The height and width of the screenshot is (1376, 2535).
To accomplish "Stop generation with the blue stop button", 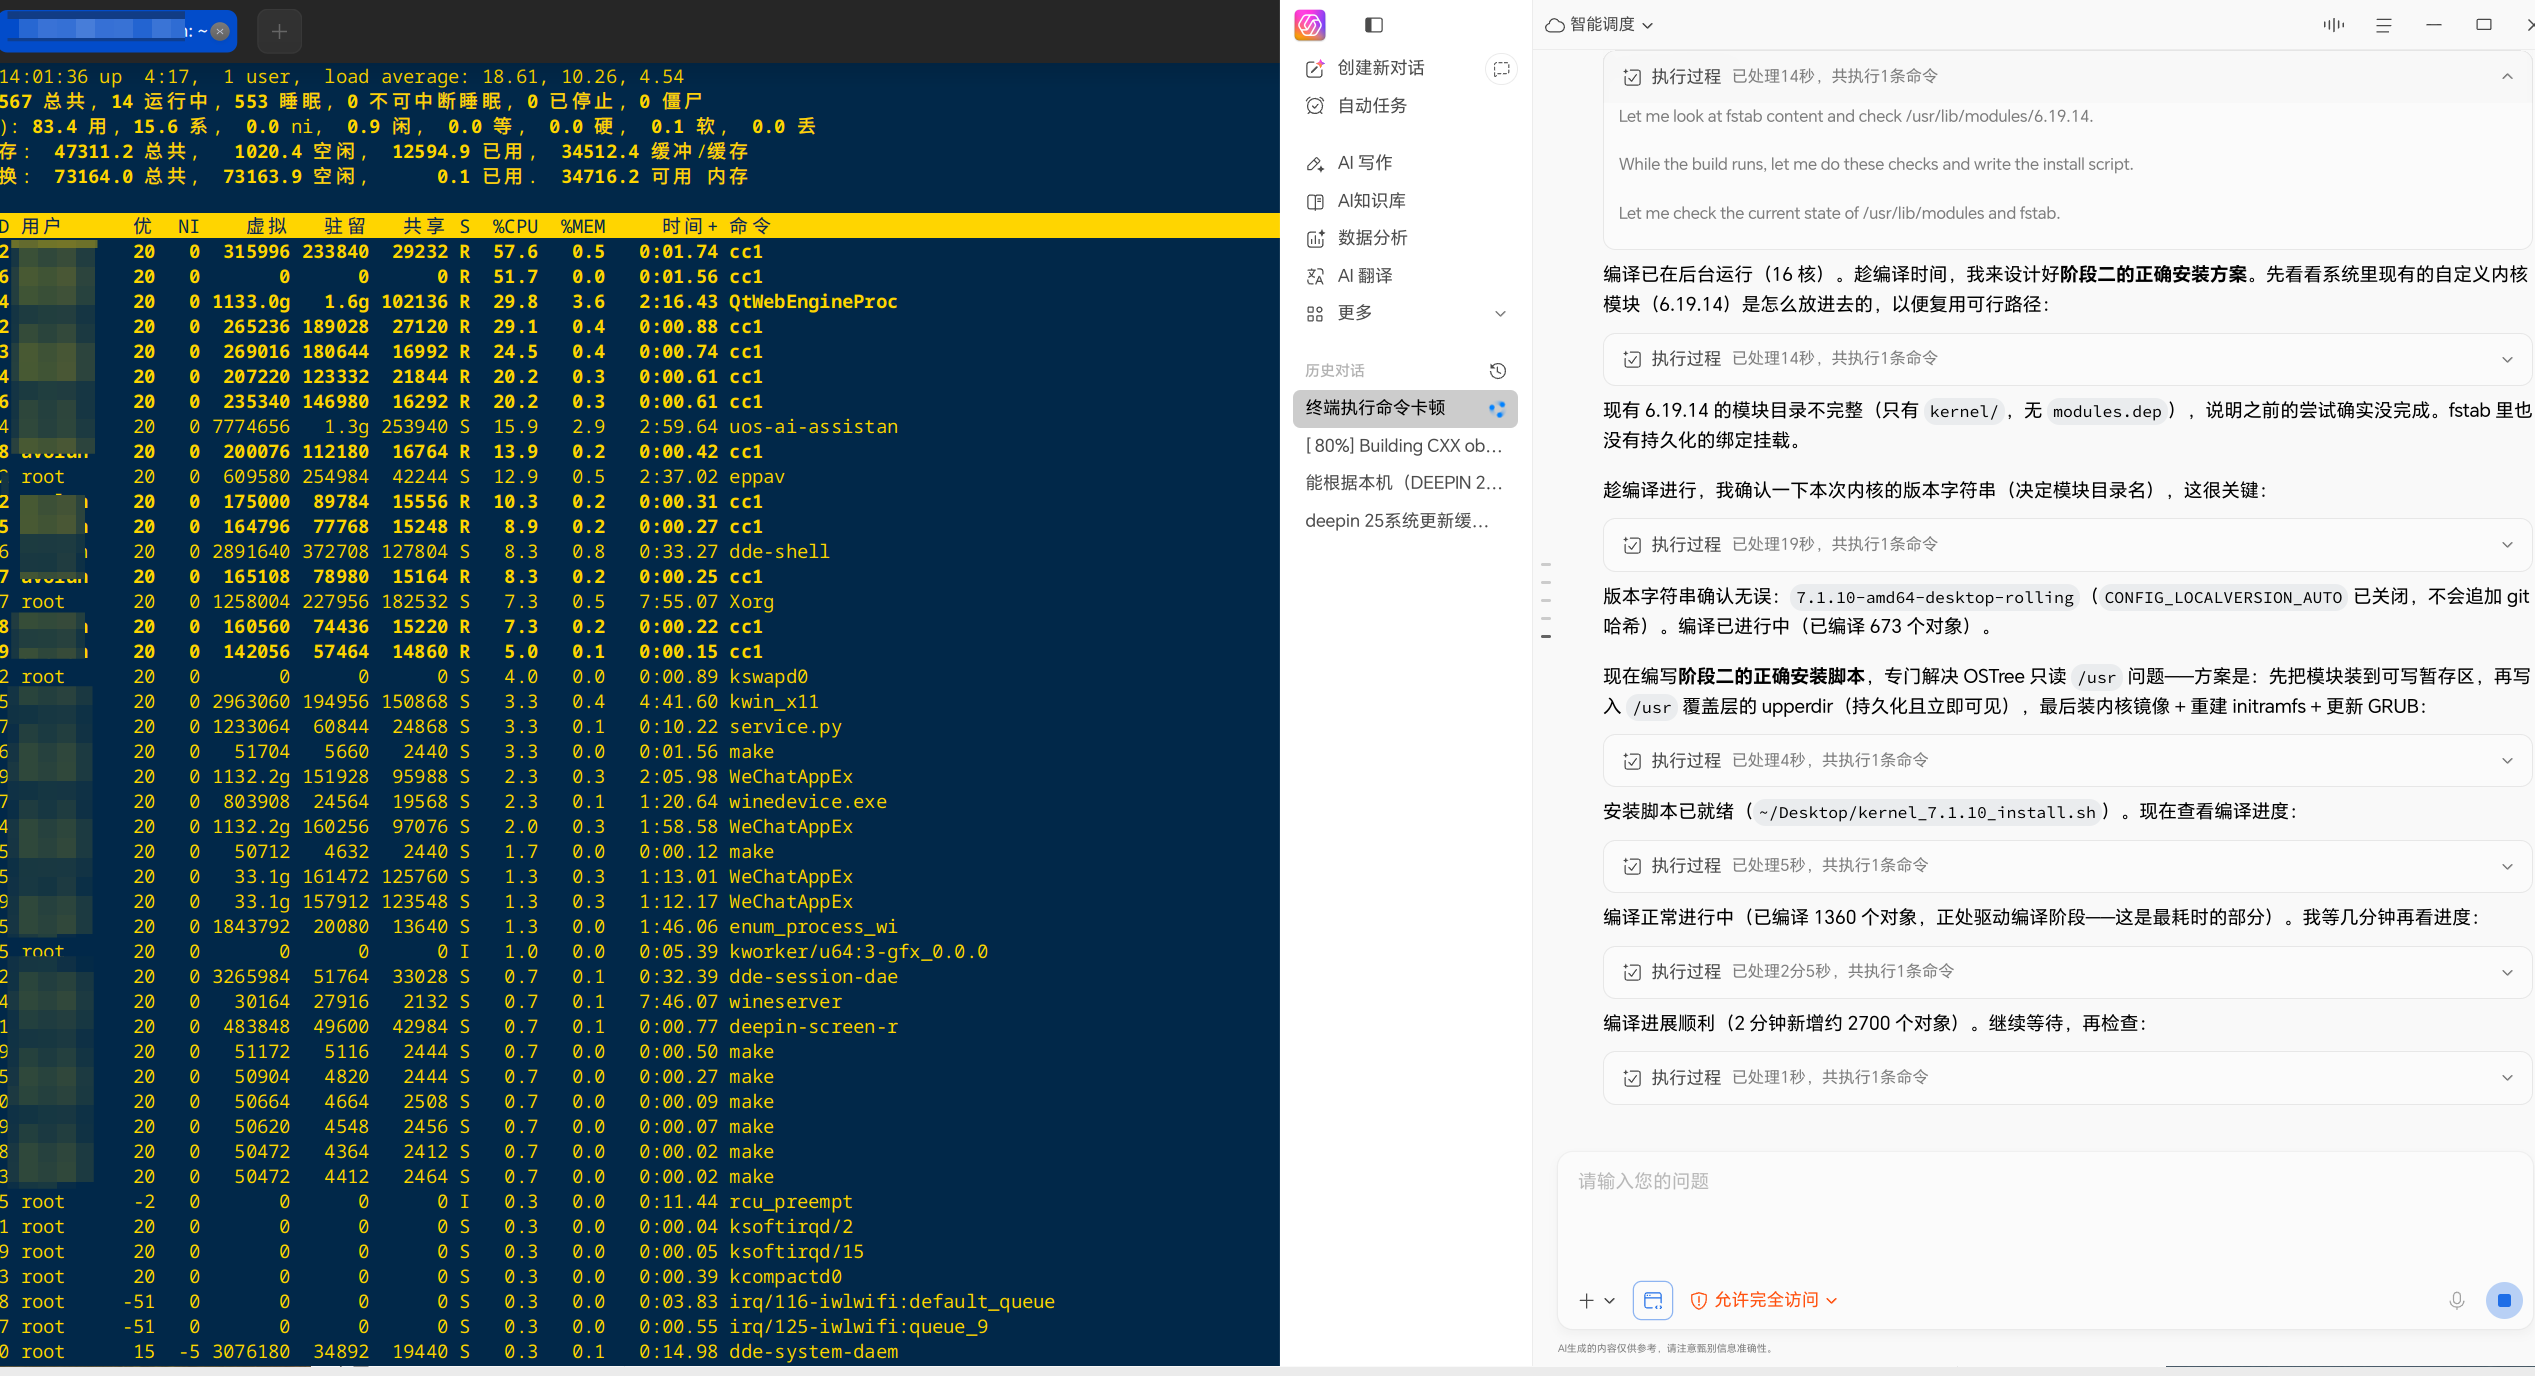I will pos(2503,1300).
